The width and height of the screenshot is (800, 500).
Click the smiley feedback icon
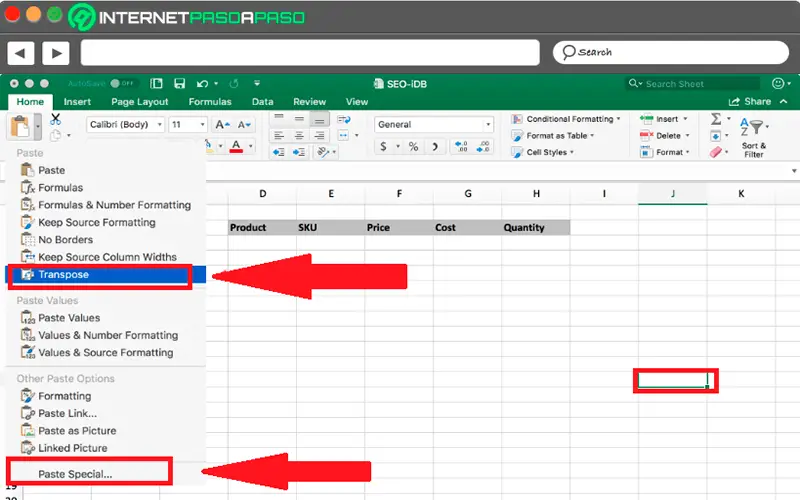coord(778,83)
